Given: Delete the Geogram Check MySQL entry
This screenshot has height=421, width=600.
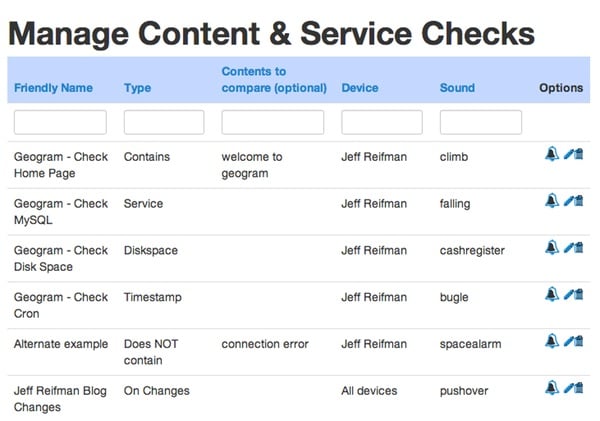Looking at the screenshot, I should coord(579,201).
